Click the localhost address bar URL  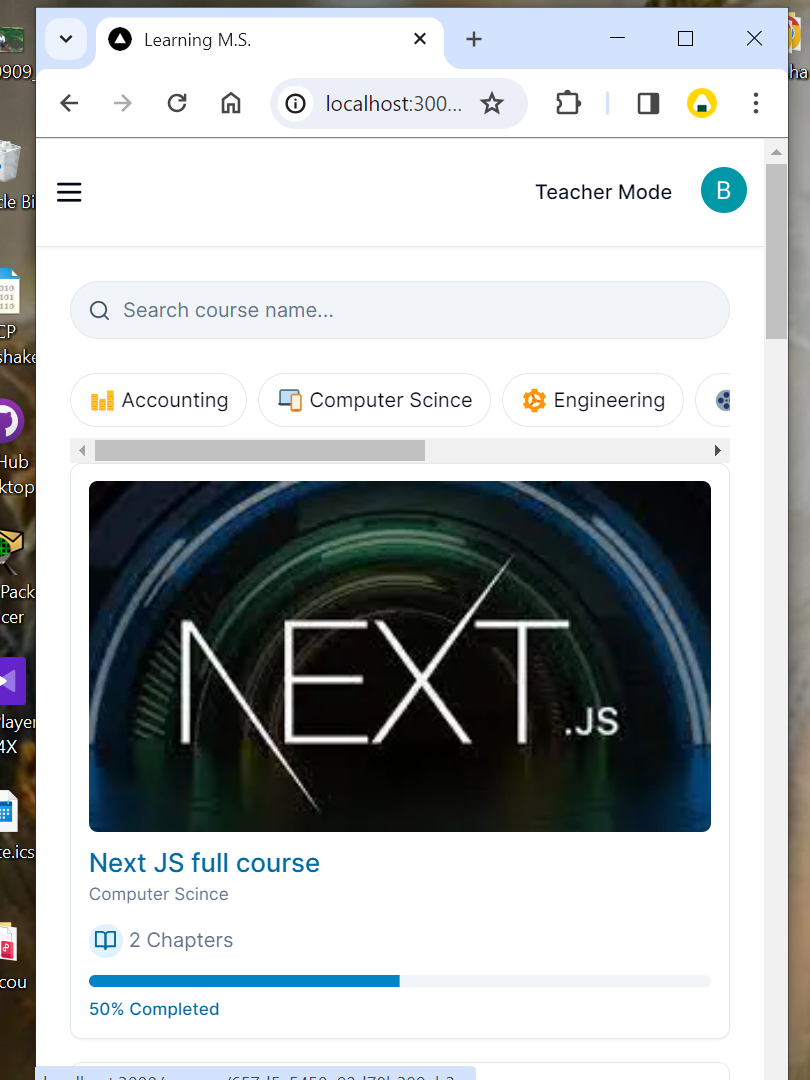tap(393, 103)
